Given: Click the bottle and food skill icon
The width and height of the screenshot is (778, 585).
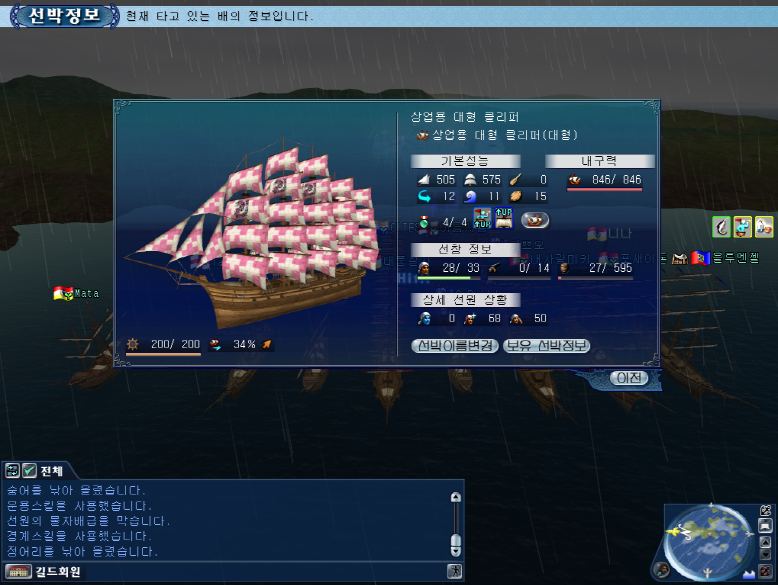Looking at the screenshot, I should 764,227.
